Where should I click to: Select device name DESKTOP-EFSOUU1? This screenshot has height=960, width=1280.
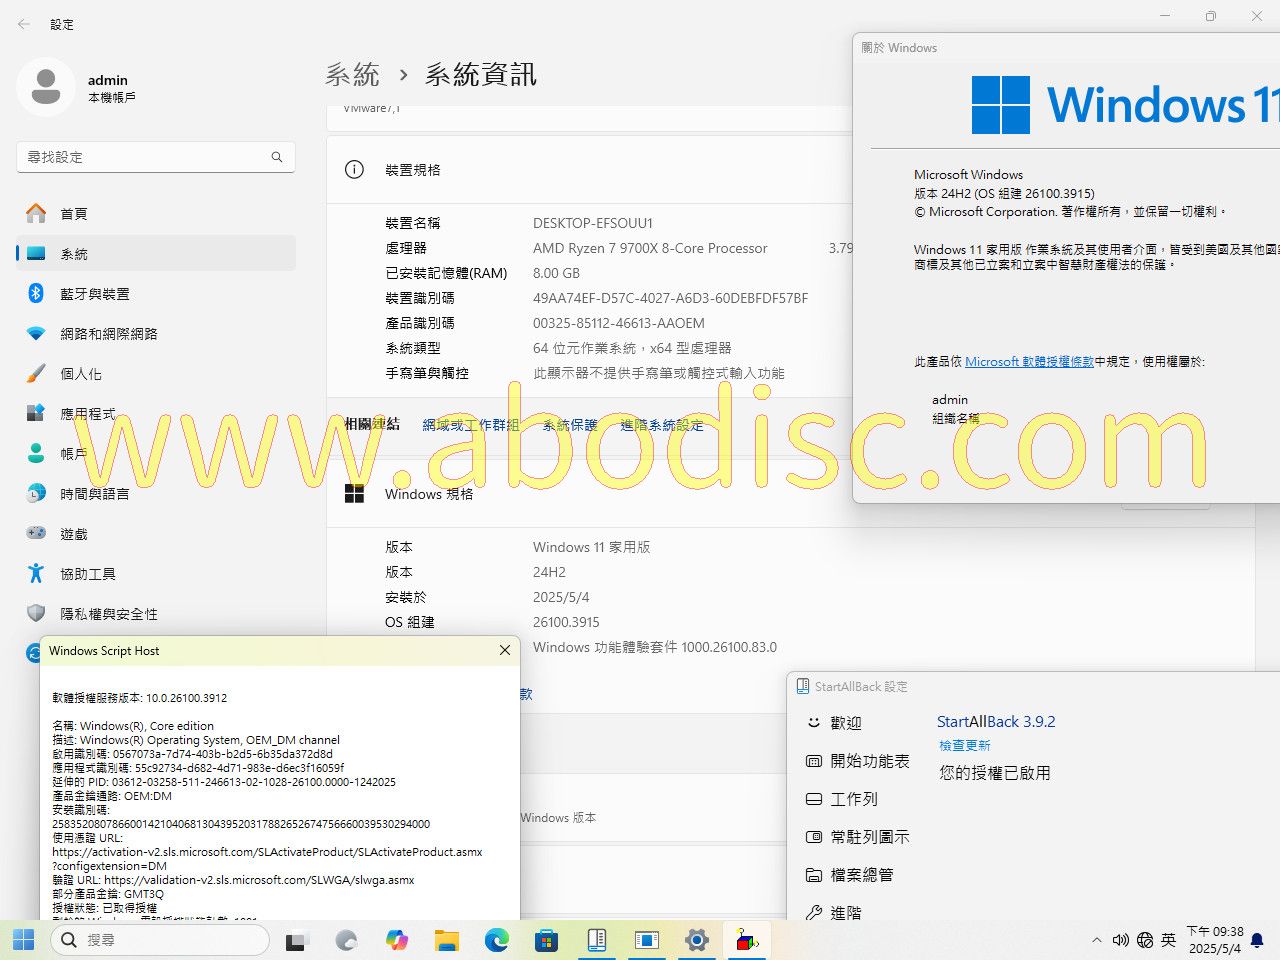click(593, 223)
